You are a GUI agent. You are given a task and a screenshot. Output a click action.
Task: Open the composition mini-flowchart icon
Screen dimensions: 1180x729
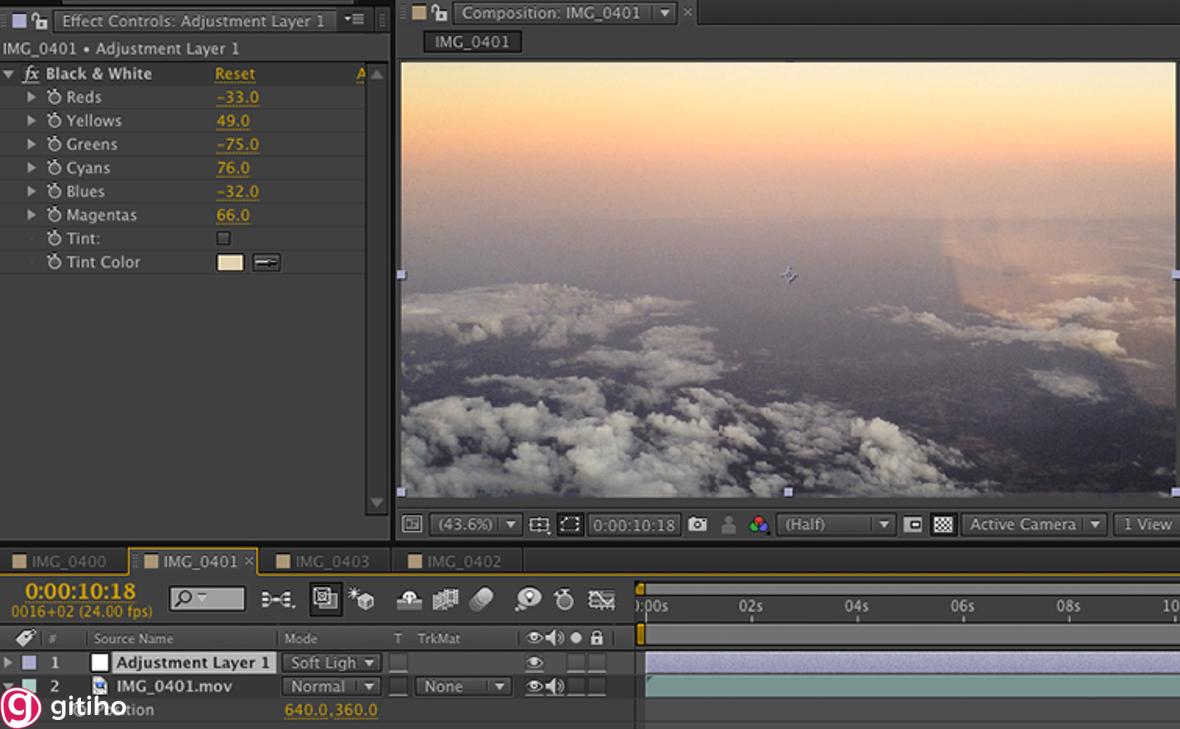277,599
